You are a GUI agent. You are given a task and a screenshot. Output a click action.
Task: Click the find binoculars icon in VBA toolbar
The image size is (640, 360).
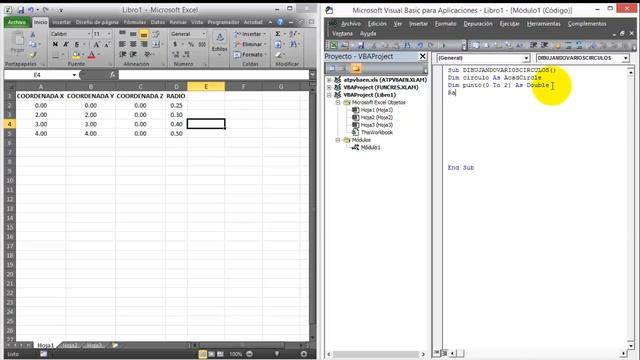(x=407, y=45)
